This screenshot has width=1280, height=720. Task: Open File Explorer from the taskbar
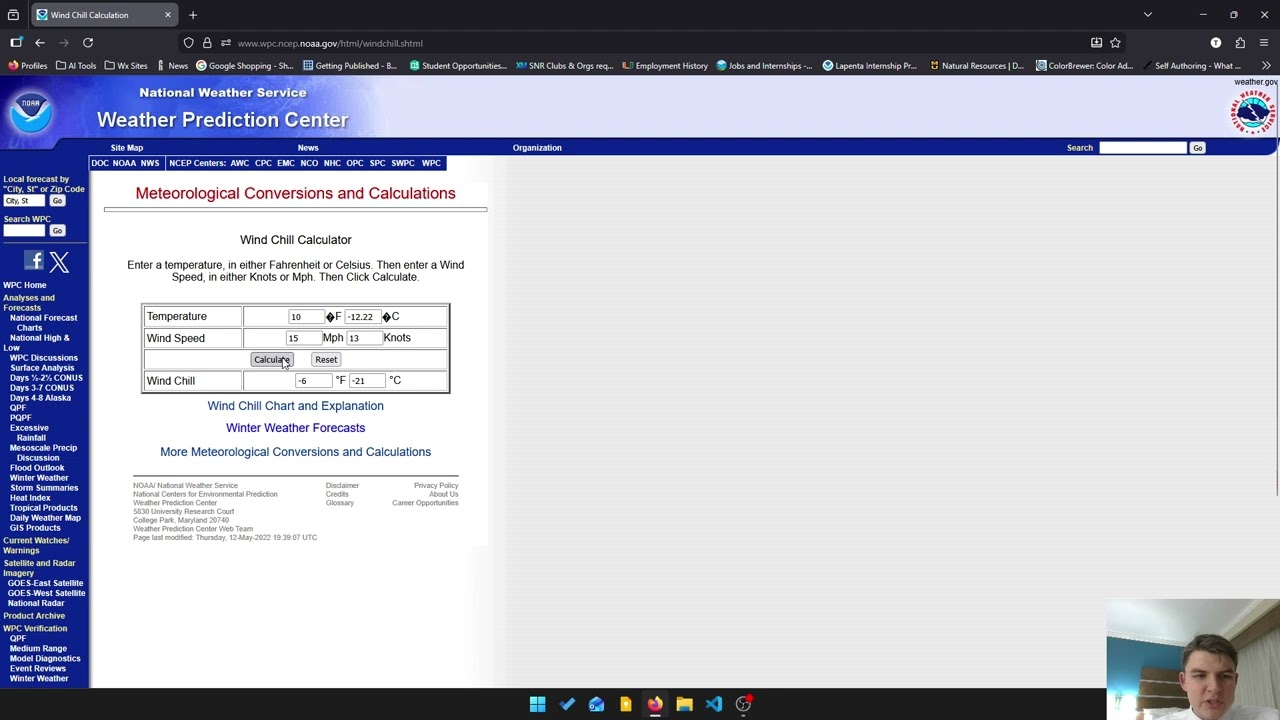(x=684, y=704)
